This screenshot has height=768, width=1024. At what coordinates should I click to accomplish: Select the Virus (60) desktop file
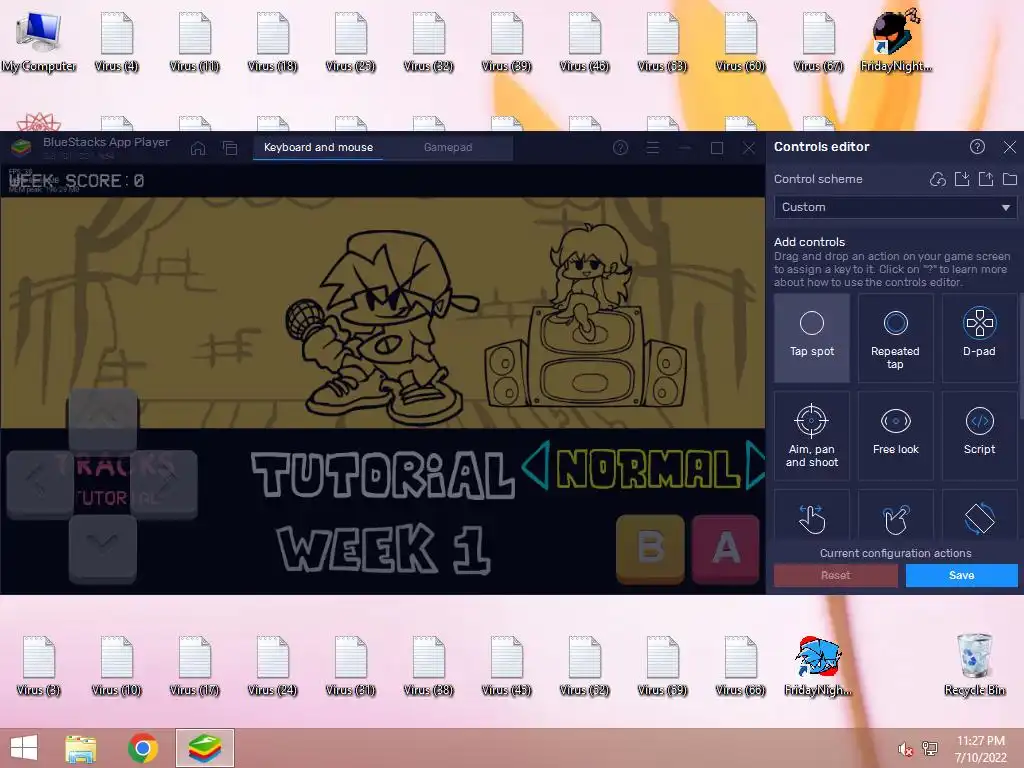tap(740, 42)
